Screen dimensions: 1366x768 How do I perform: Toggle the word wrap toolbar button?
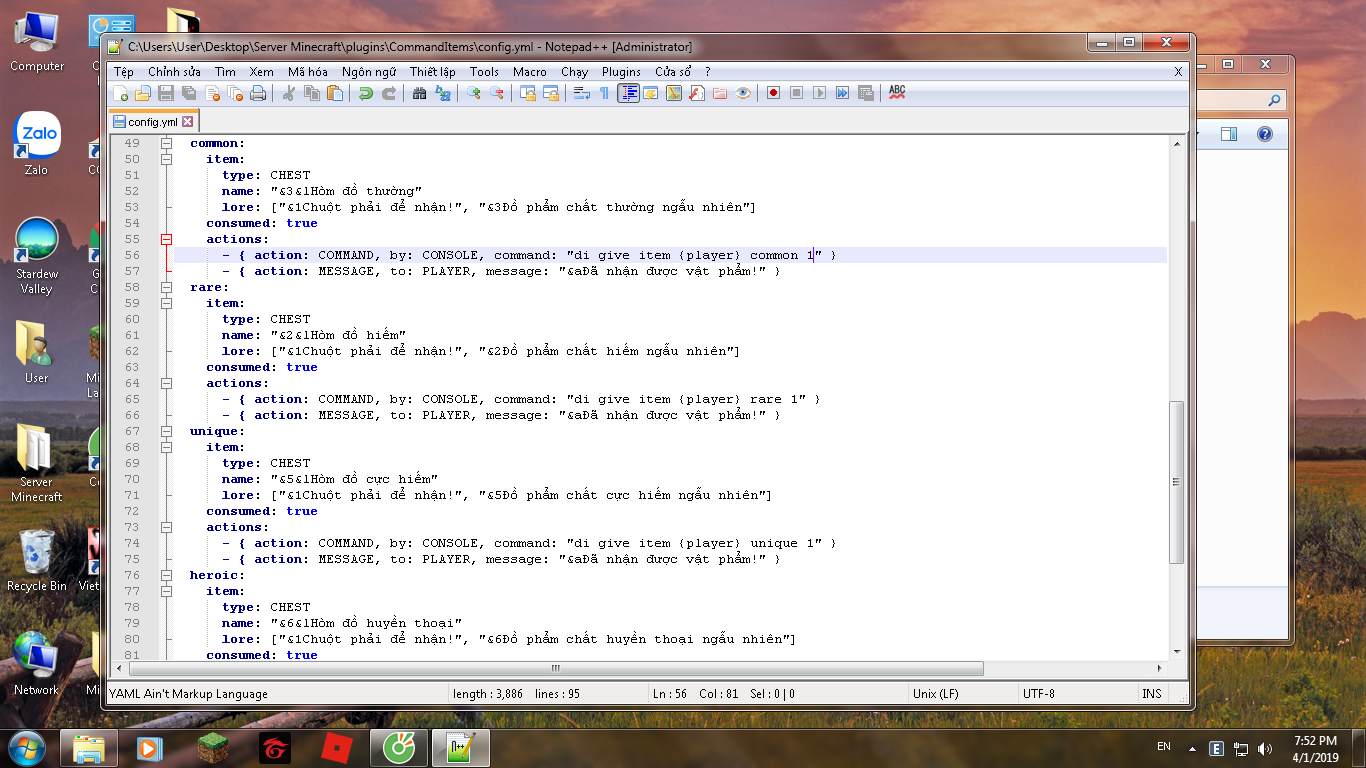click(581, 93)
